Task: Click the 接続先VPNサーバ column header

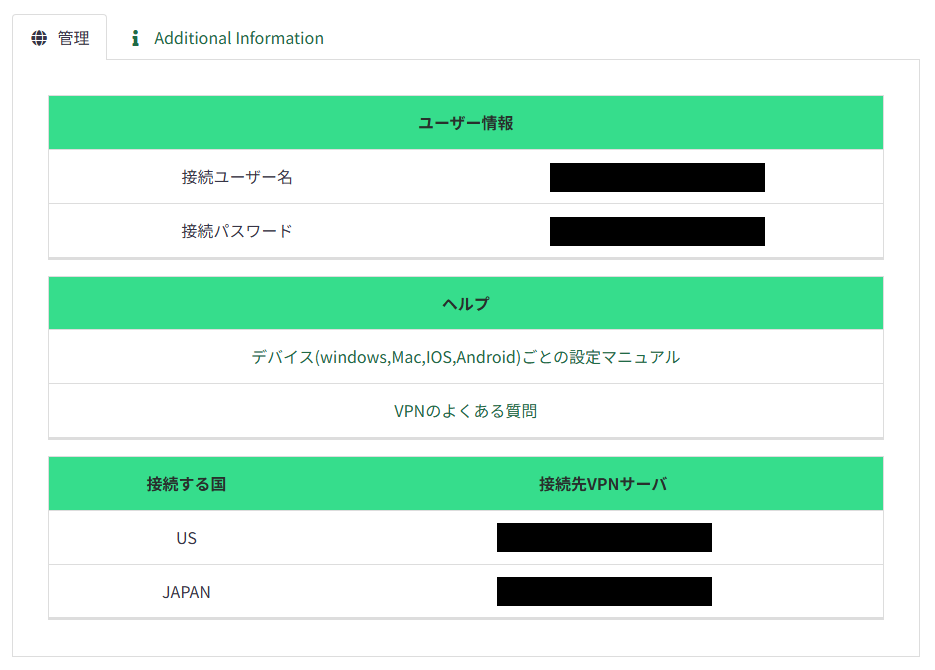Action: [603, 484]
